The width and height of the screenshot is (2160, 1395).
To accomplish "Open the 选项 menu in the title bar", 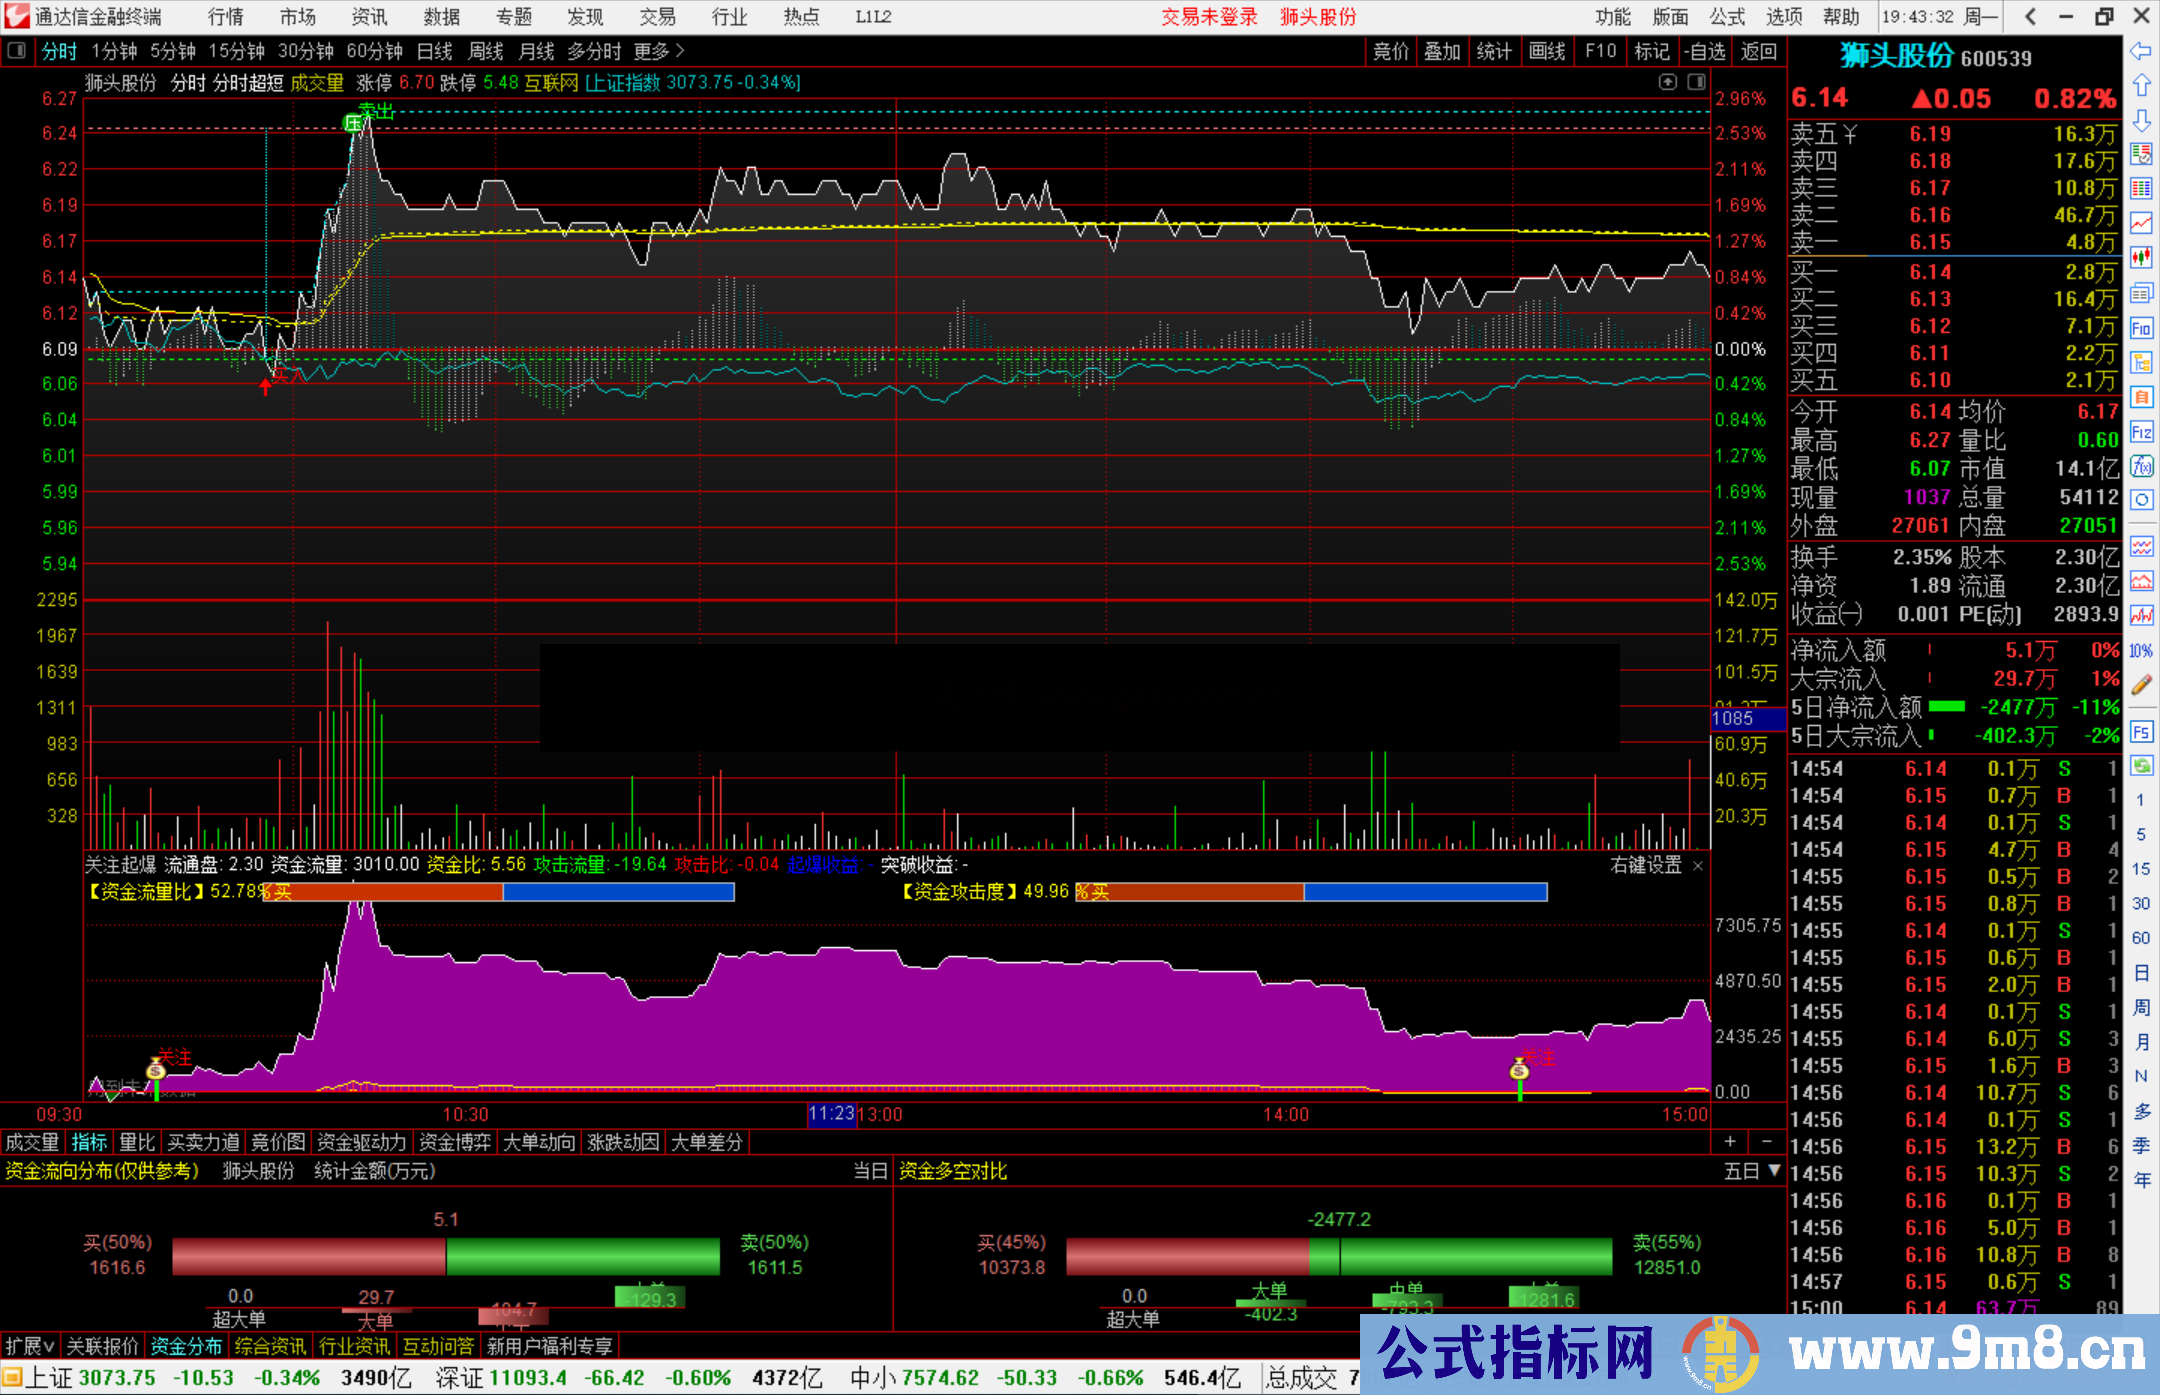I will 1781,17.
